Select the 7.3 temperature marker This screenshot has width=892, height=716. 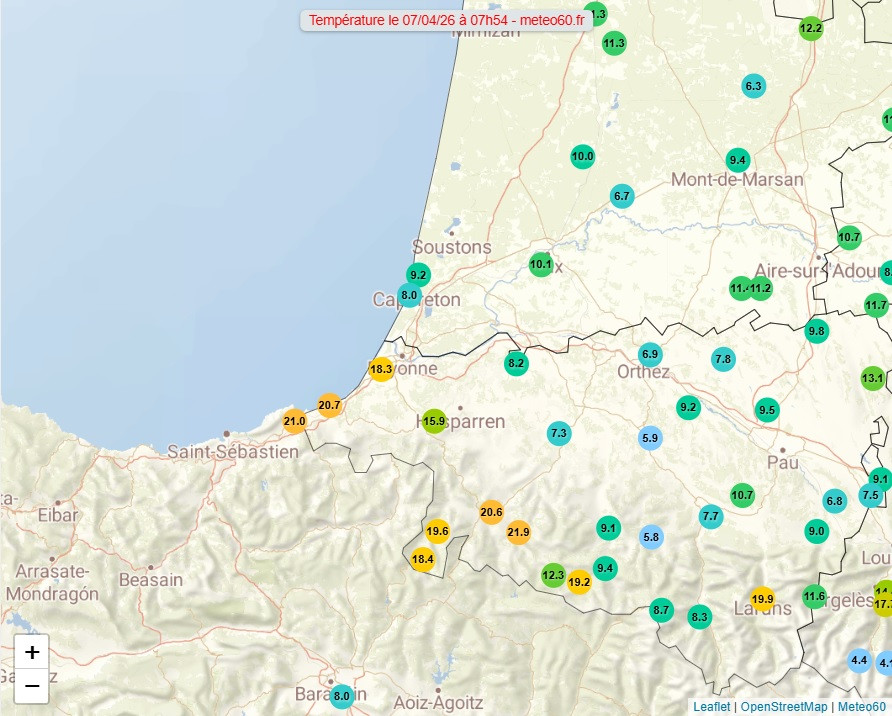coord(559,433)
